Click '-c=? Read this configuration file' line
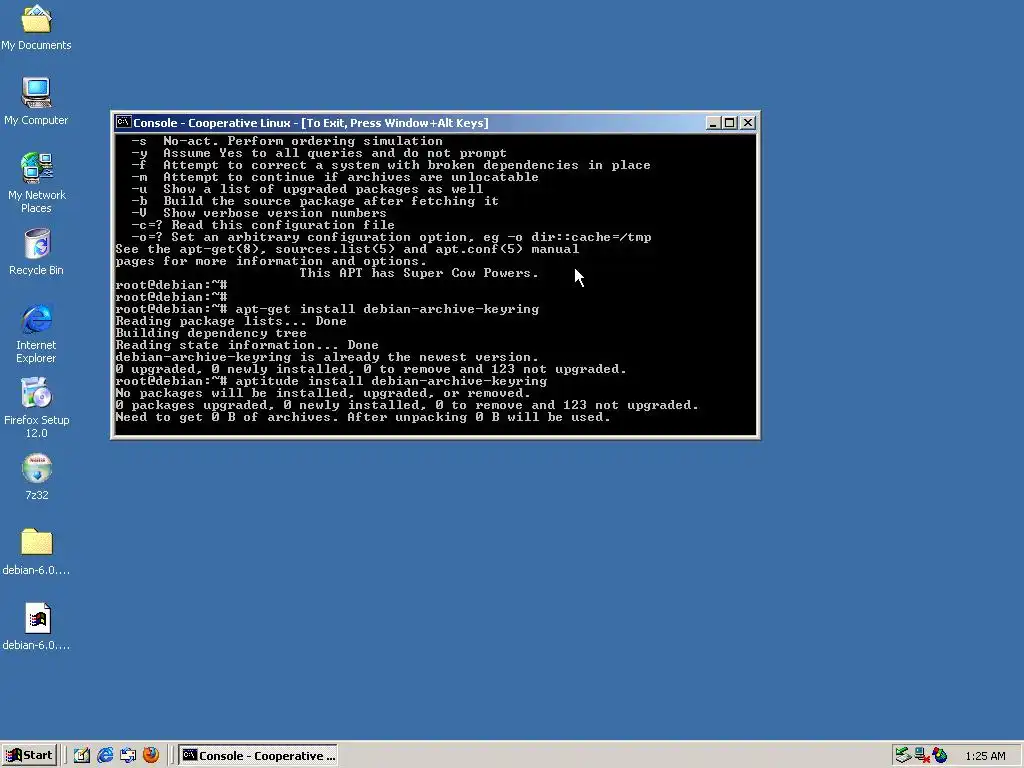 pyautogui.click(x=263, y=225)
